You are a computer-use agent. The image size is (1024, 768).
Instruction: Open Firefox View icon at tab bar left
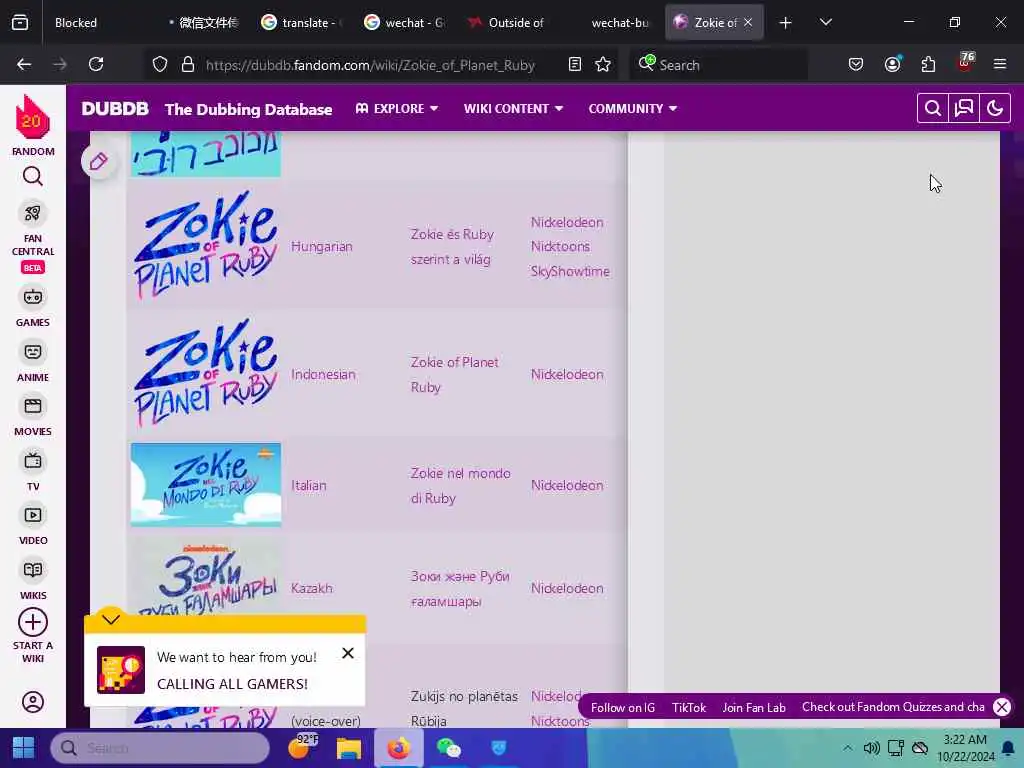pos(20,23)
